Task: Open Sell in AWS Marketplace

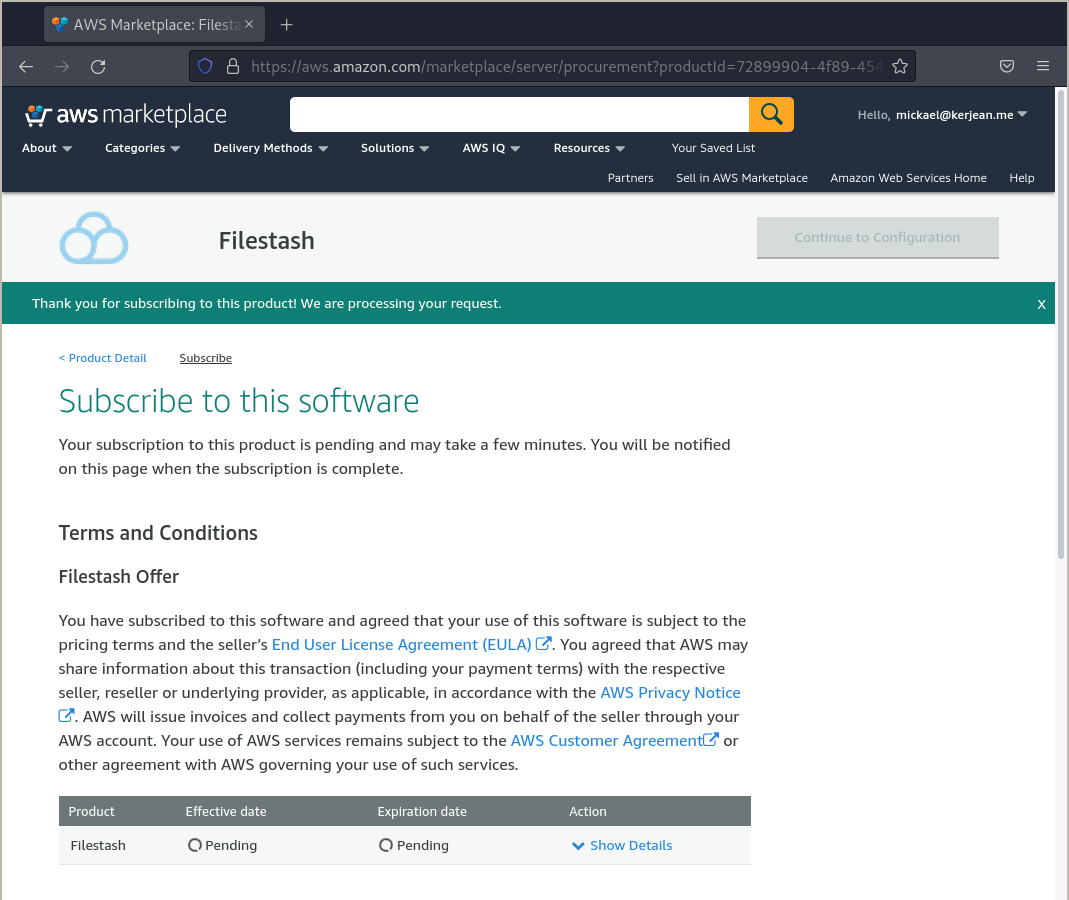Action: click(742, 178)
